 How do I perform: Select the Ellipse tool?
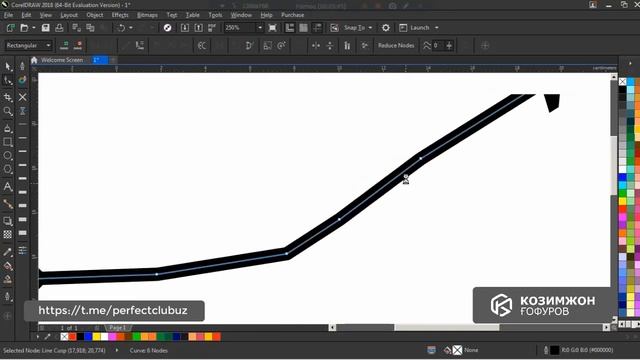tap(8, 156)
